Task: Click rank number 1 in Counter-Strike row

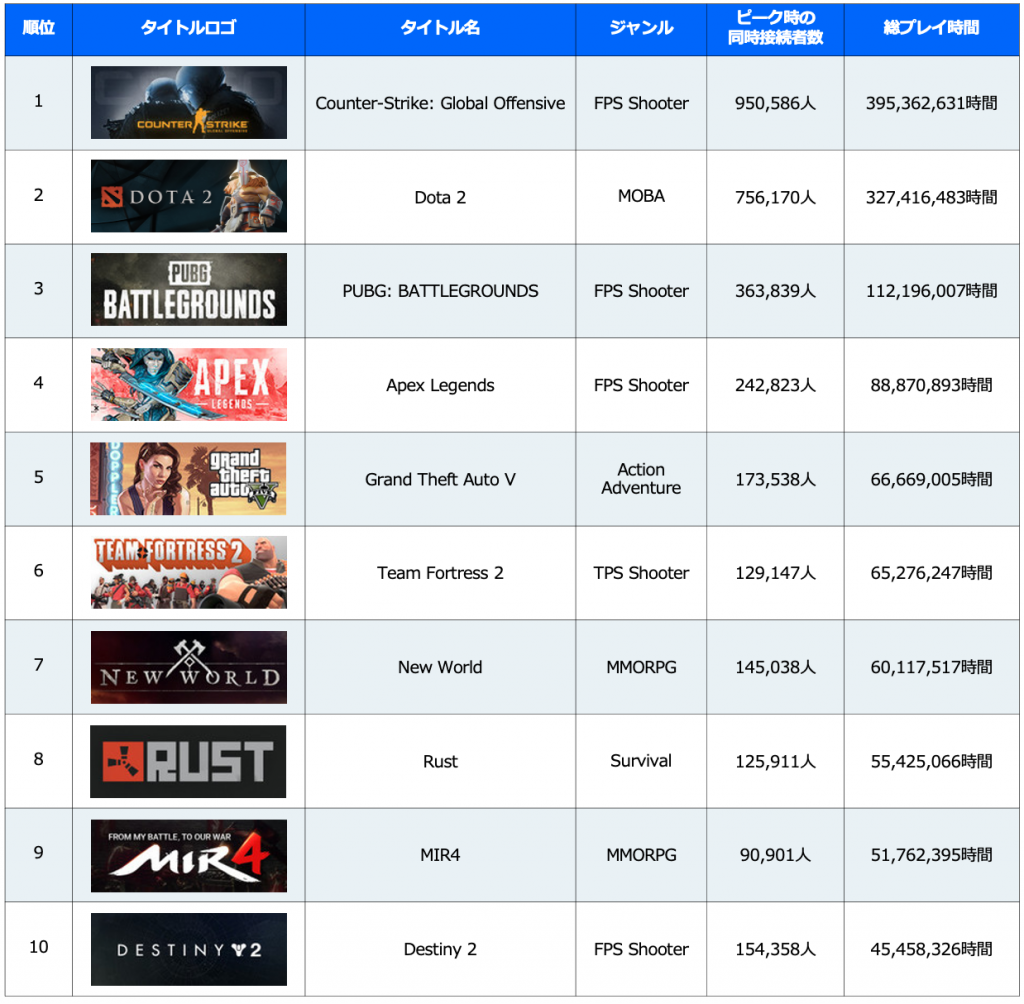Action: [x=39, y=101]
